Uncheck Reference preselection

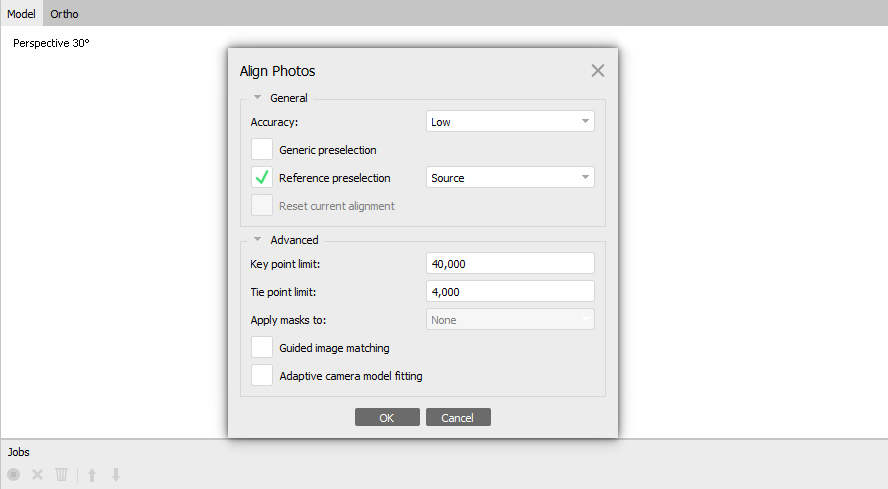pyautogui.click(x=262, y=177)
